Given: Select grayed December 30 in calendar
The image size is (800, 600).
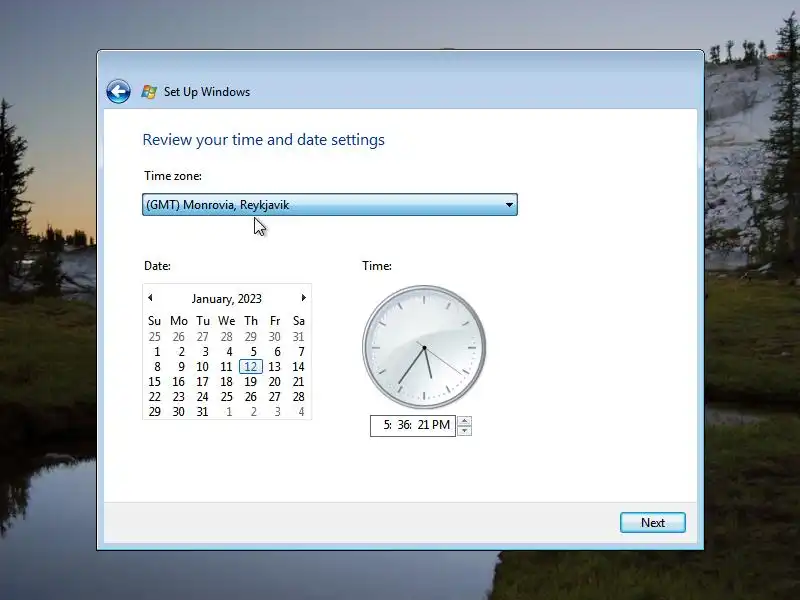Looking at the screenshot, I should coord(274,337).
